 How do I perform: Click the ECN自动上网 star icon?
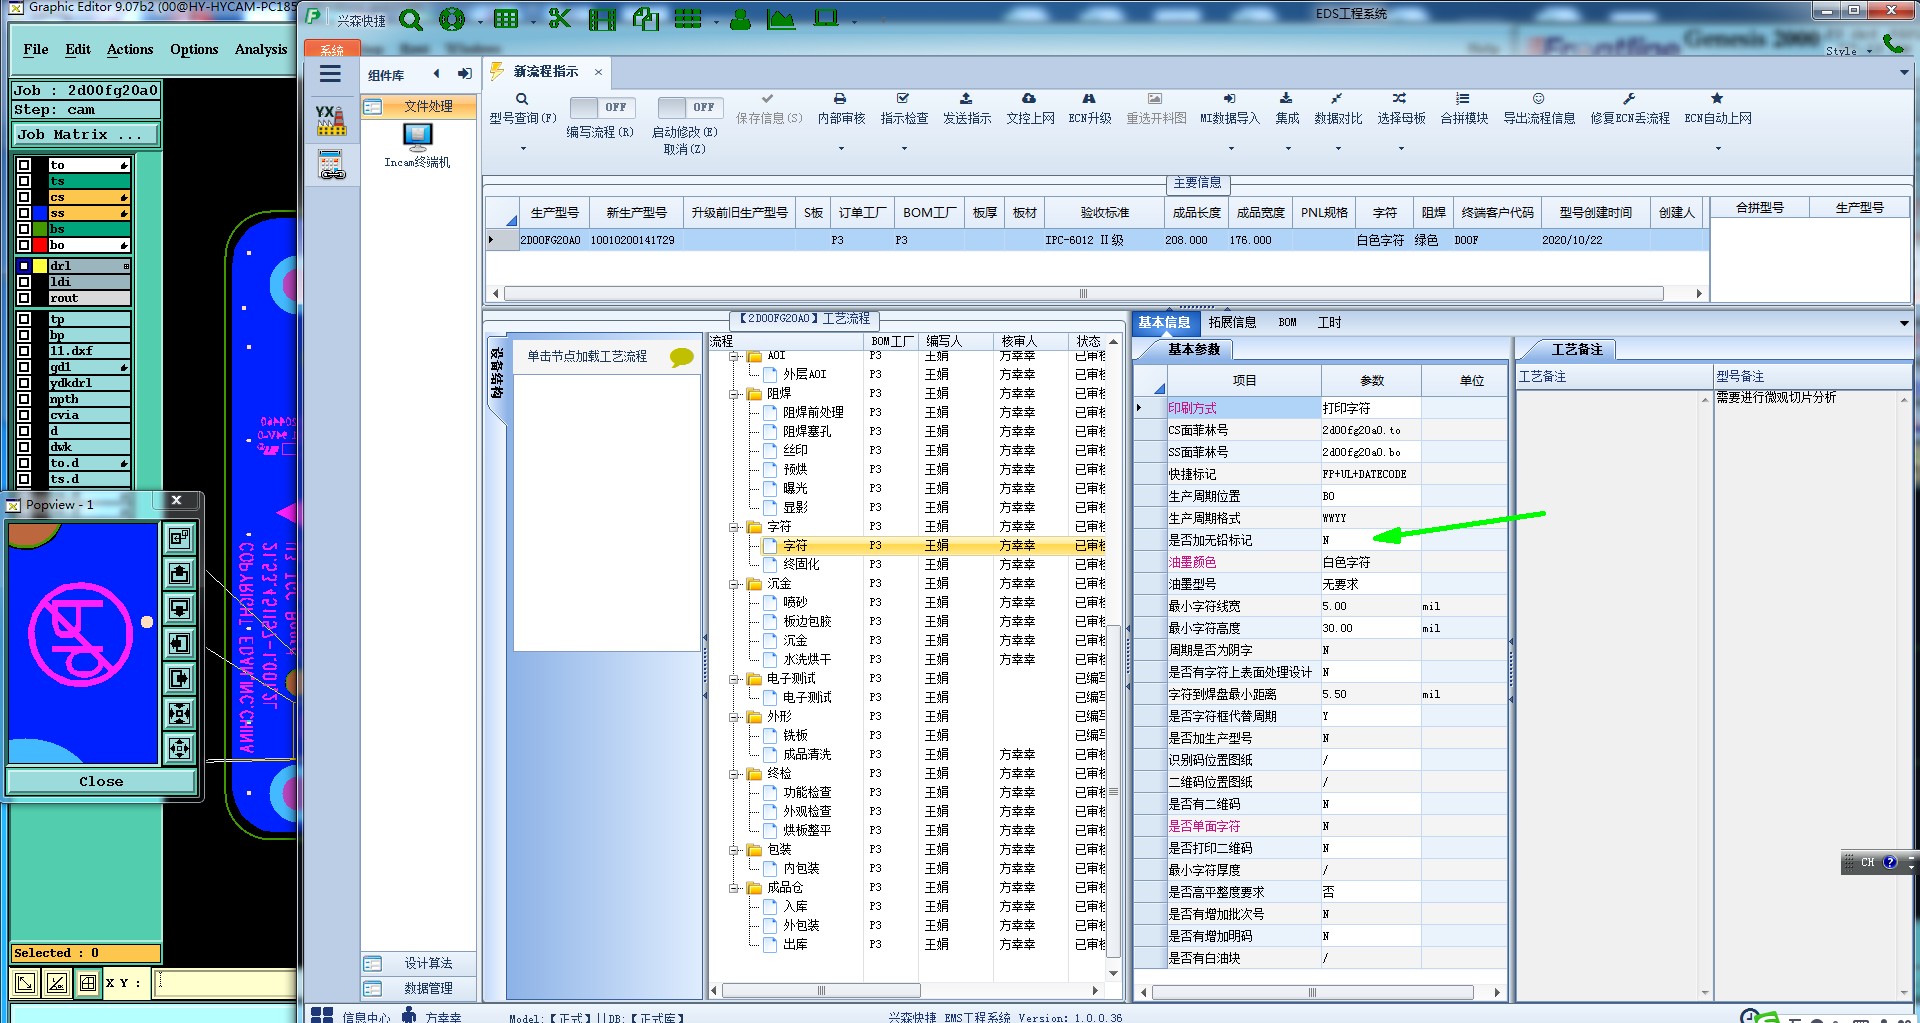pos(1717,99)
